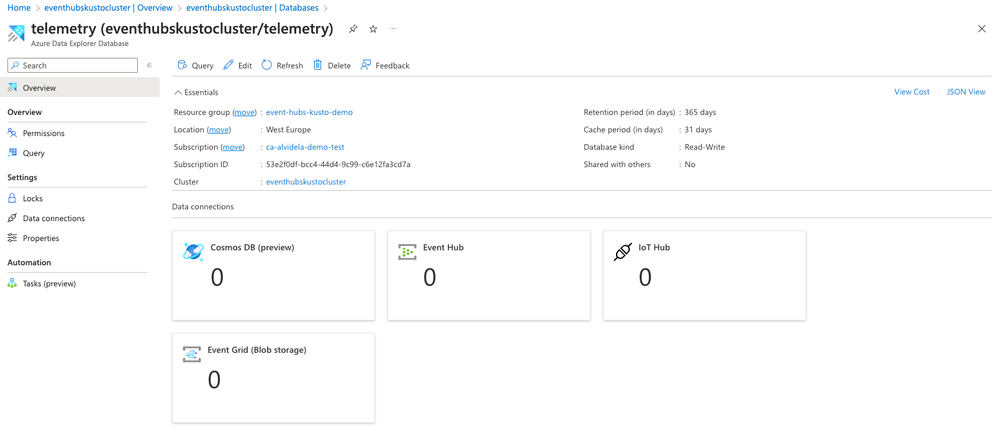The height and width of the screenshot is (433, 998).
Task: Focus the sidebar Search box
Action: click(73, 66)
